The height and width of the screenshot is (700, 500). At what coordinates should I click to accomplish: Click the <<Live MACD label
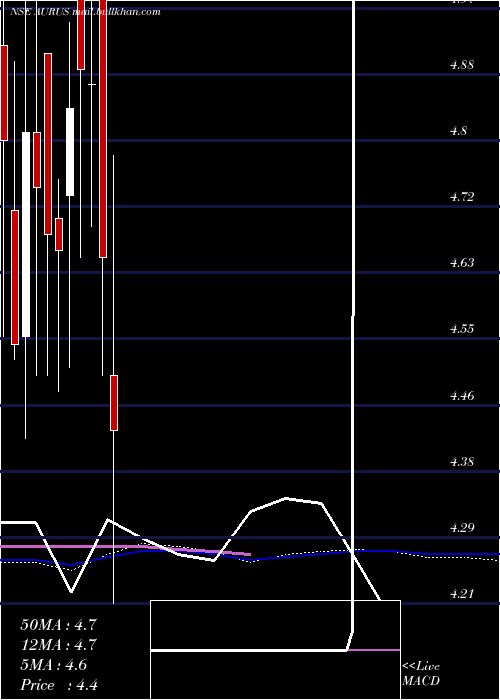coord(421,674)
